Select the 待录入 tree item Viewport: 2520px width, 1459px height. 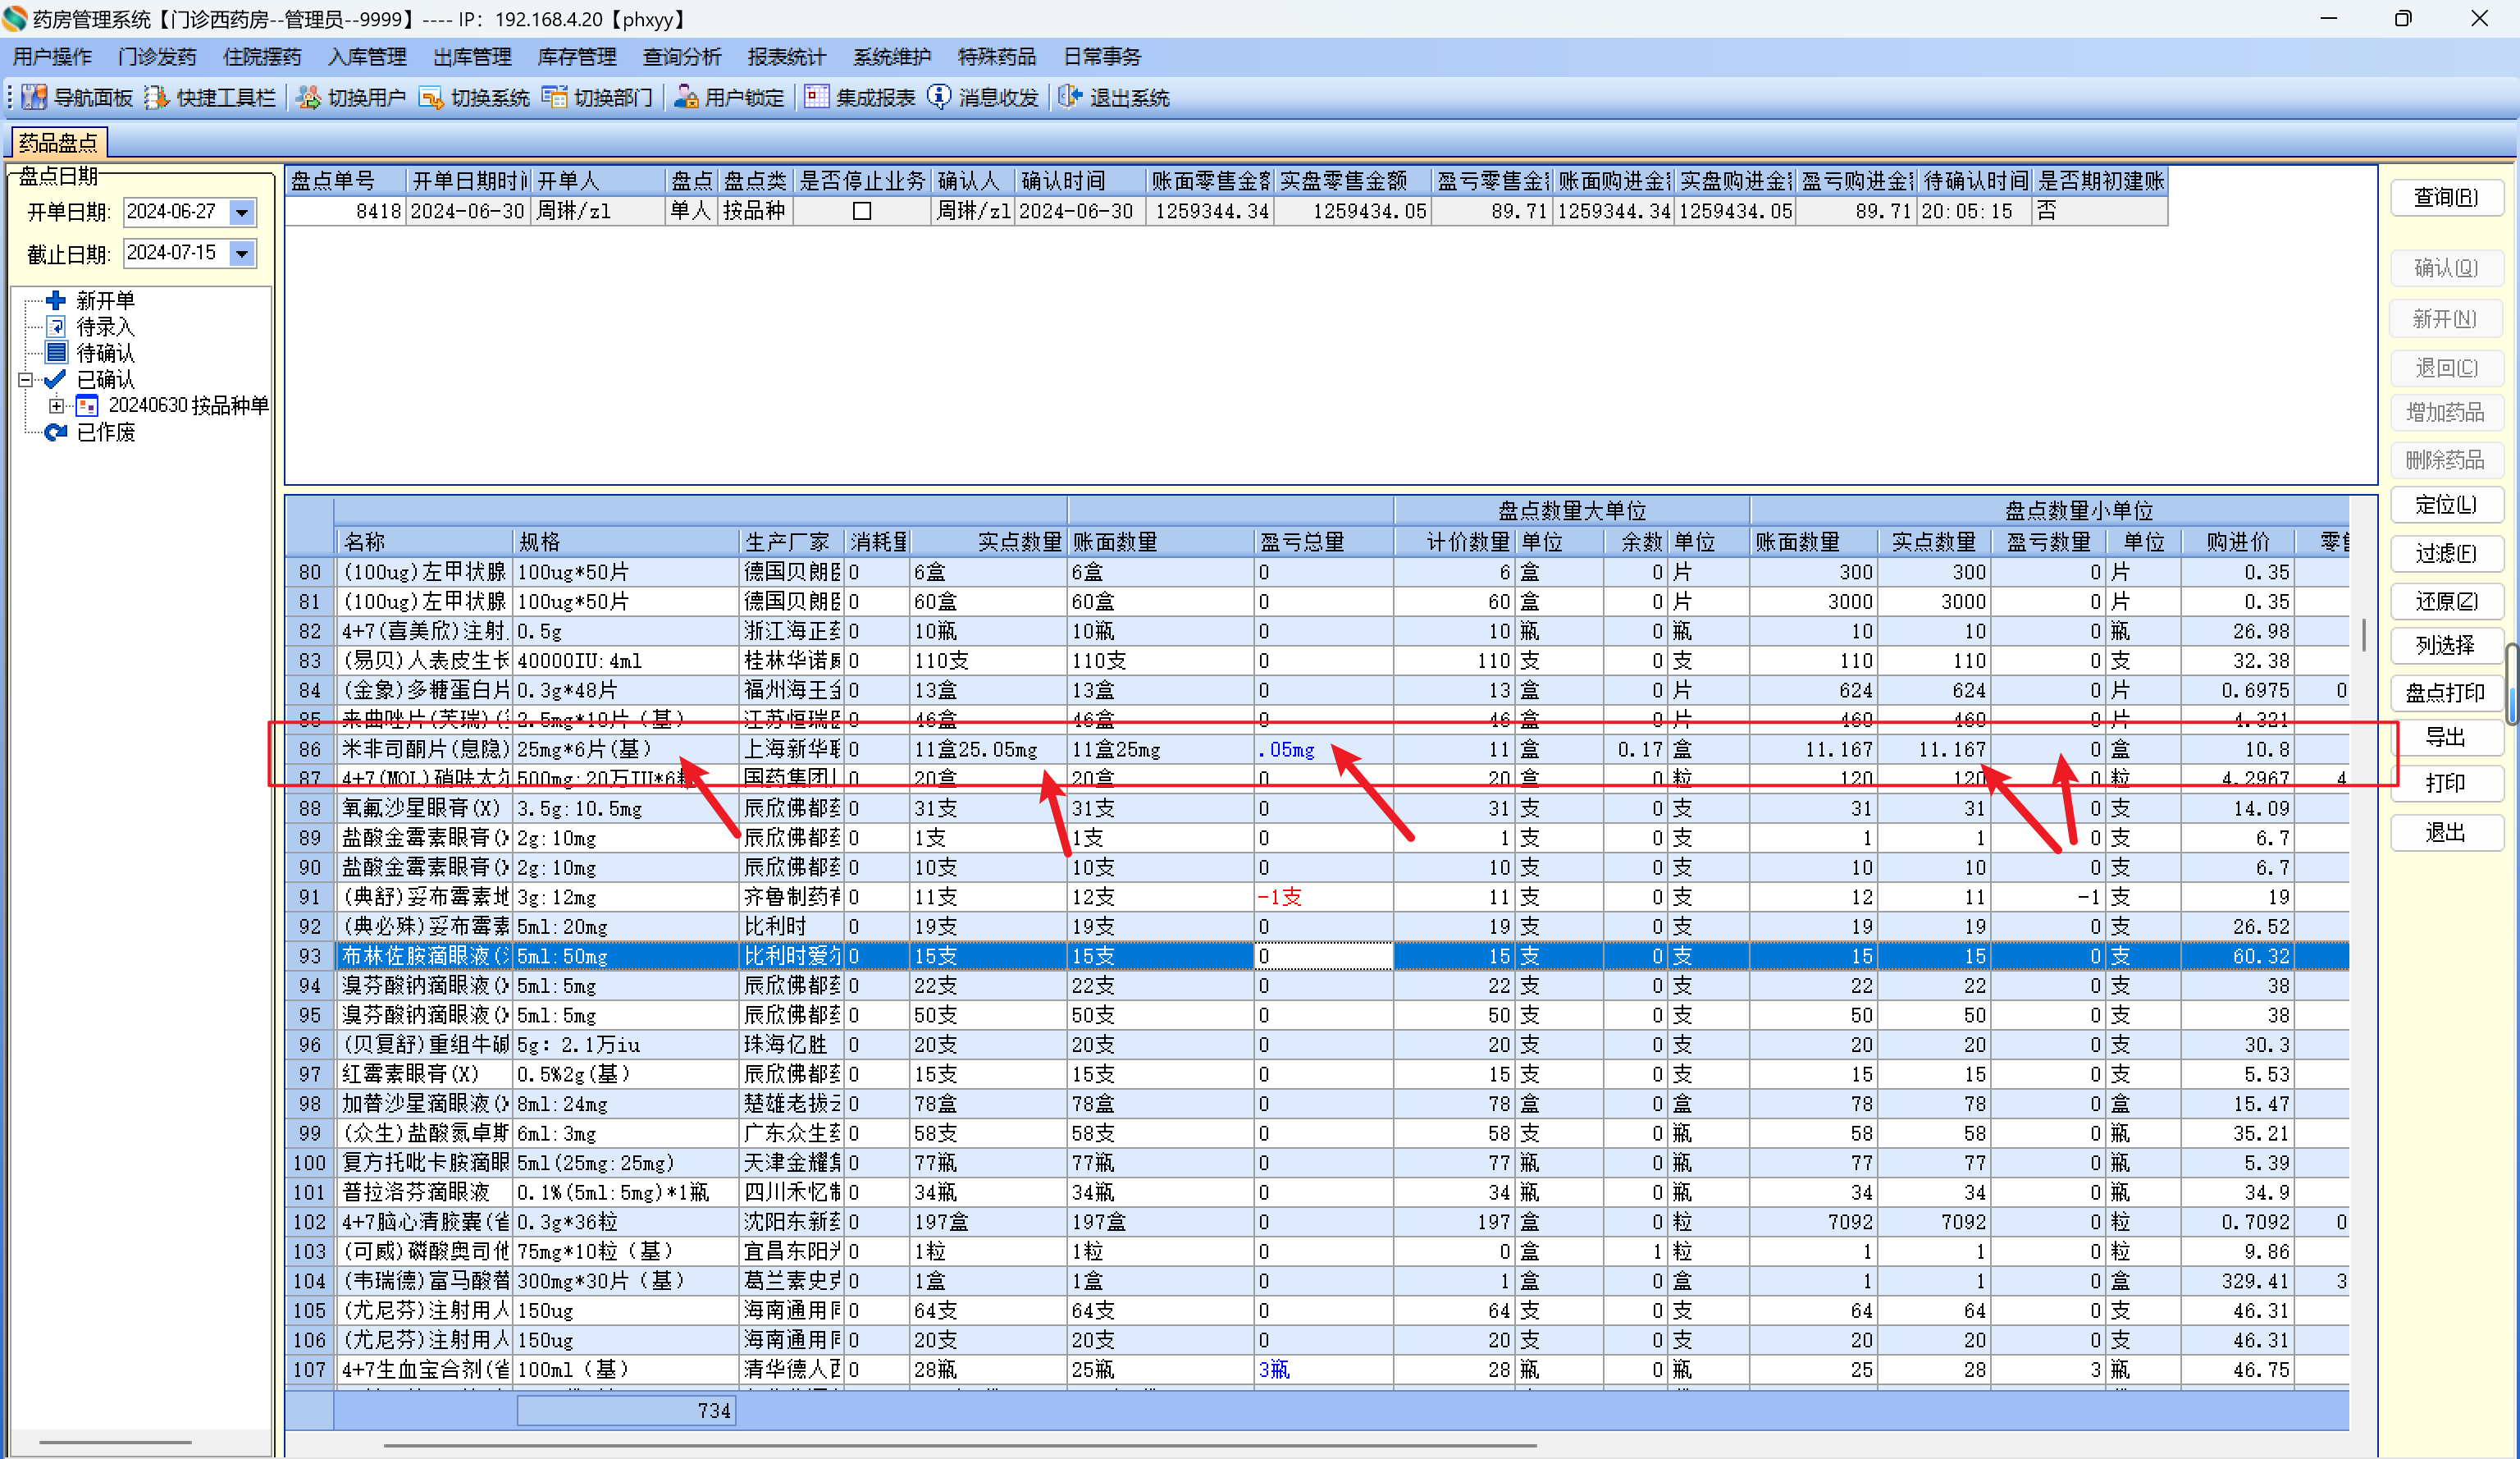pyautogui.click(x=104, y=327)
